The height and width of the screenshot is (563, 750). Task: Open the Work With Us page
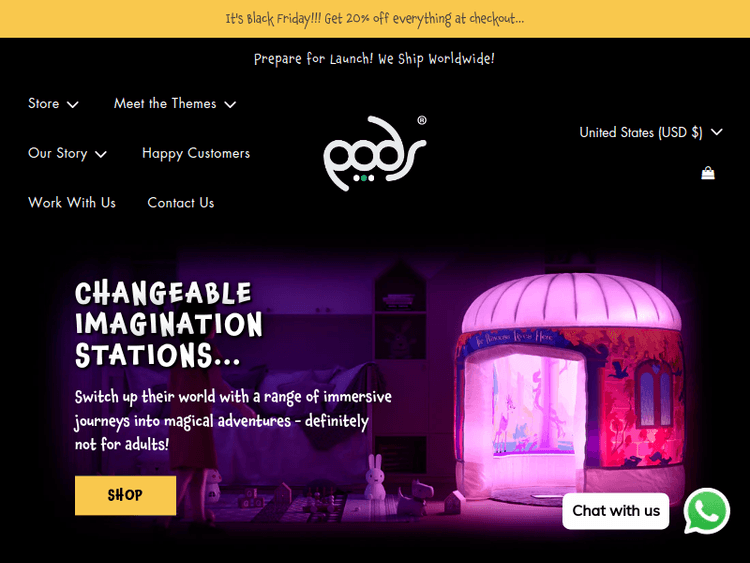72,203
